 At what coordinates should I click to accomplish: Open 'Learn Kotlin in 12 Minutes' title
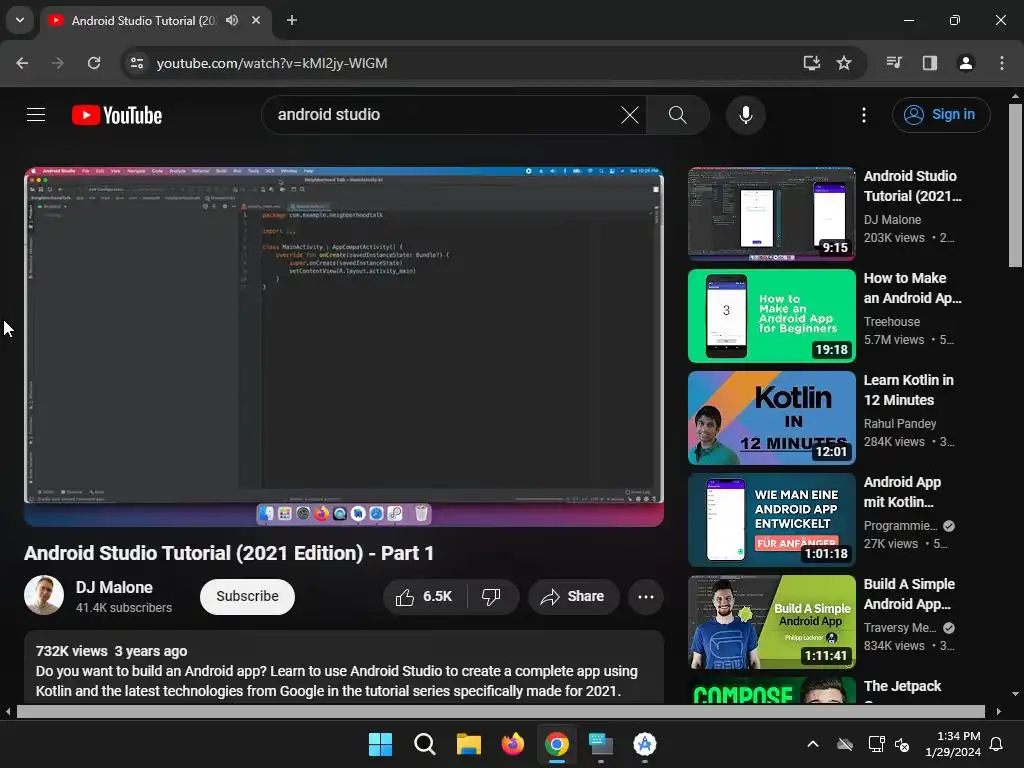pos(908,390)
